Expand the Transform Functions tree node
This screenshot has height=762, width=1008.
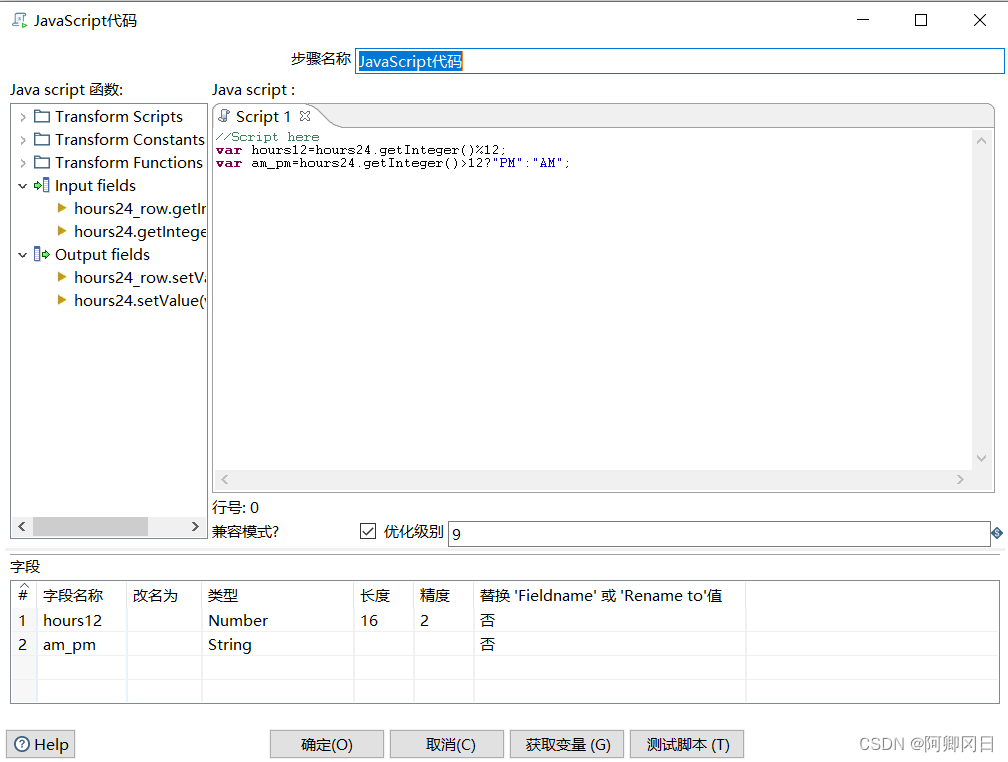tap(23, 163)
